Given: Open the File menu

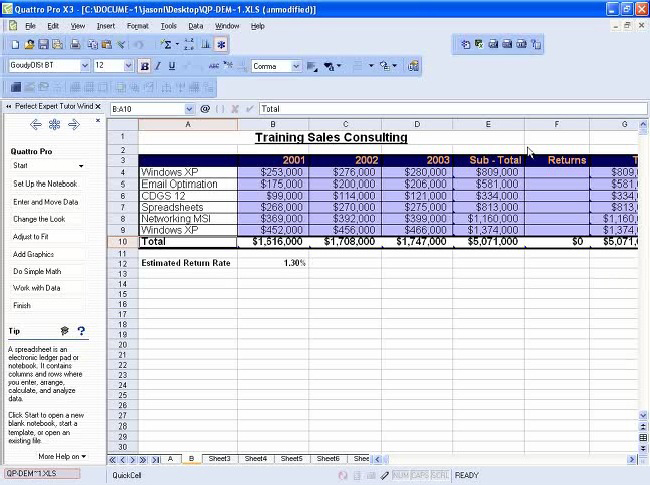Looking at the screenshot, I should (x=30, y=26).
